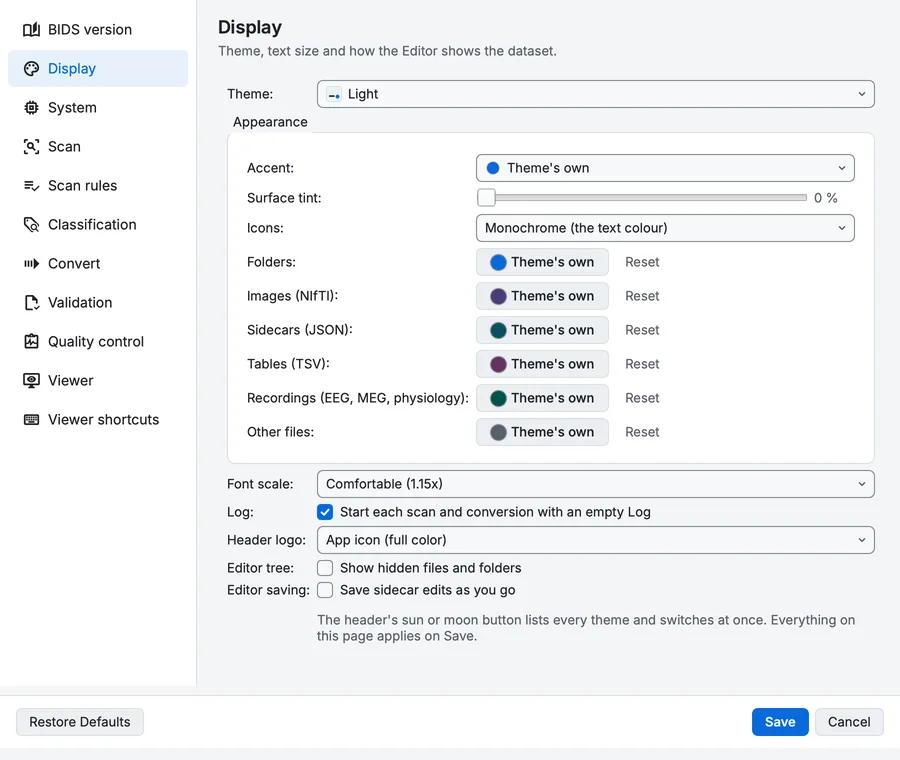Image resolution: width=900 pixels, height=760 pixels.
Task: Pick the Recordings colour swatch
Action: [x=542, y=398]
